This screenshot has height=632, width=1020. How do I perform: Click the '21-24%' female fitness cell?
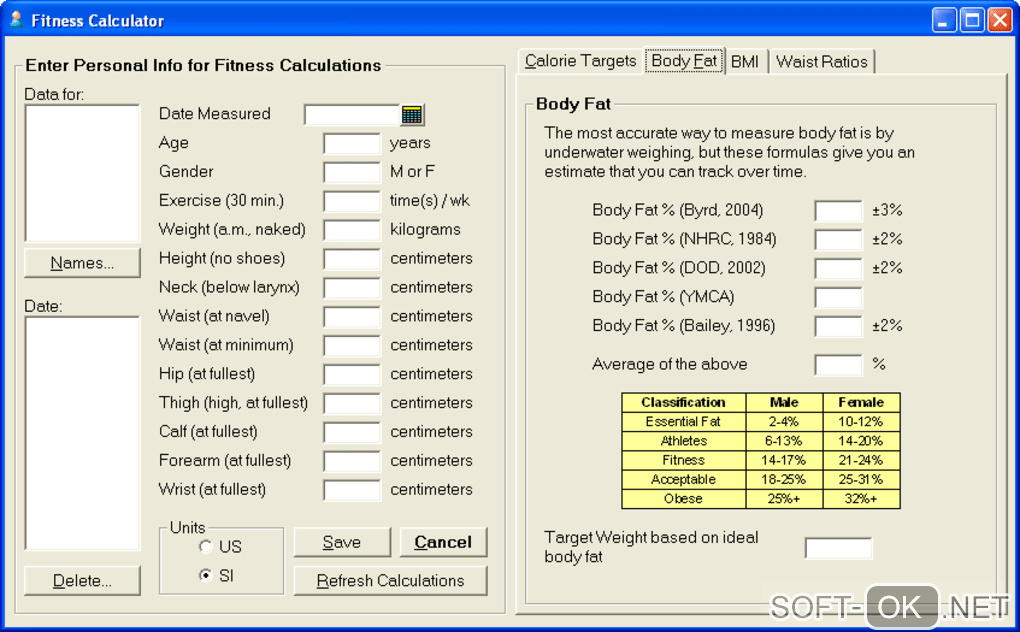(861, 460)
